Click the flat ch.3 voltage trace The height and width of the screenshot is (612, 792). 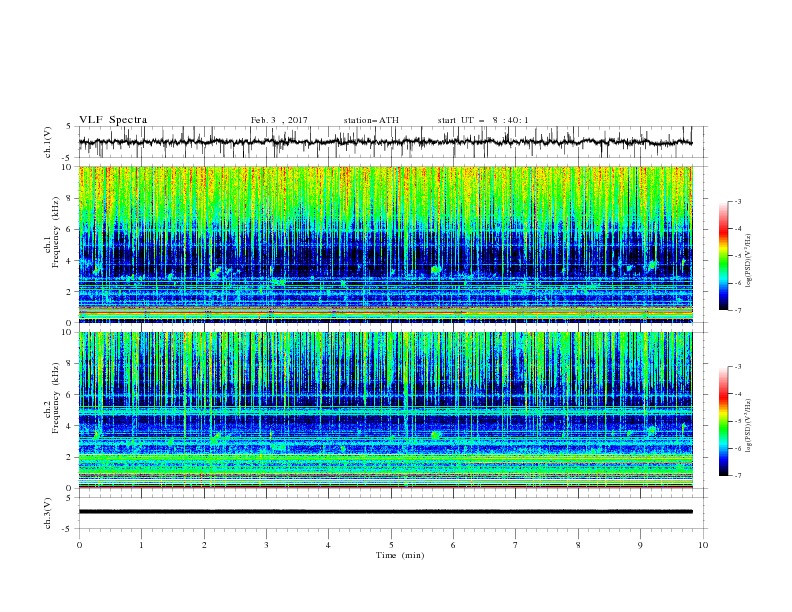coord(385,512)
